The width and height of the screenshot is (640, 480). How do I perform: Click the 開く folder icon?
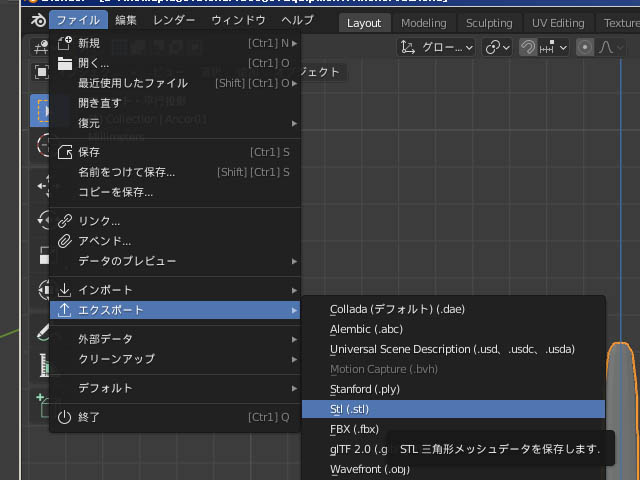point(64,63)
